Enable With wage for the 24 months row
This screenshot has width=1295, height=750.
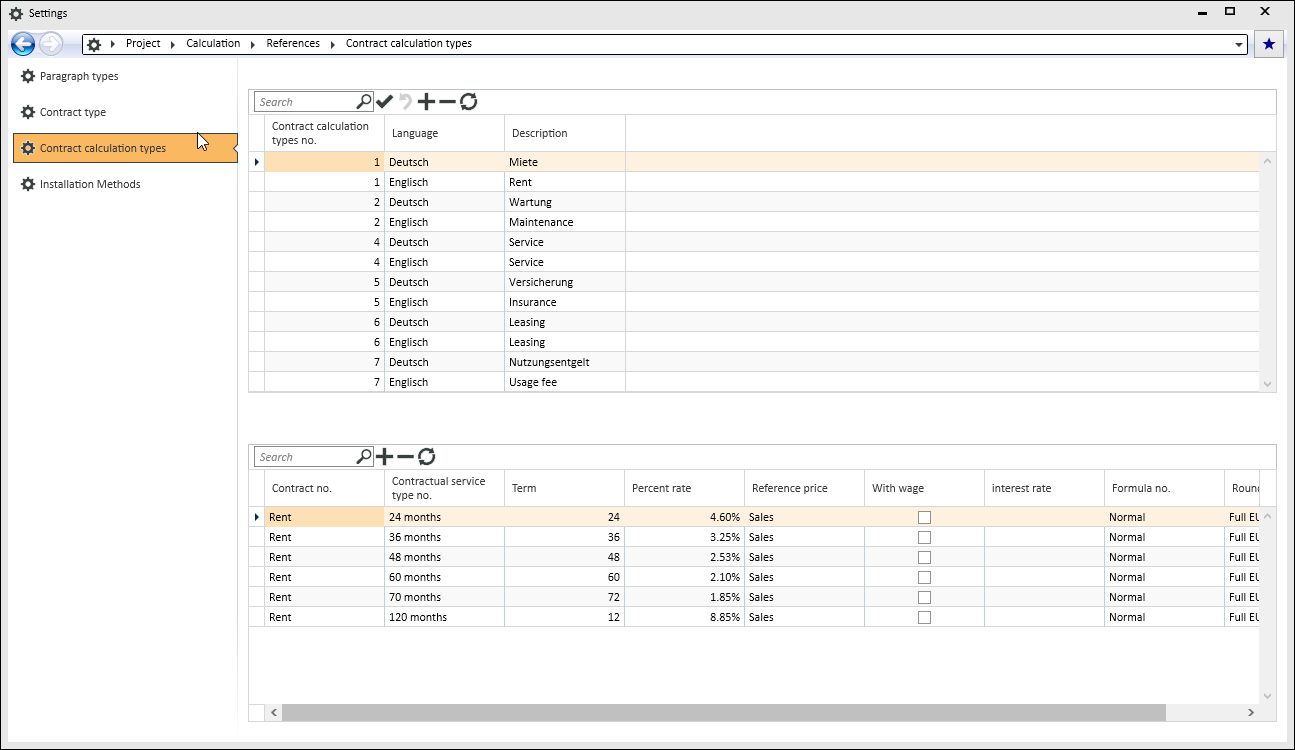click(x=924, y=517)
